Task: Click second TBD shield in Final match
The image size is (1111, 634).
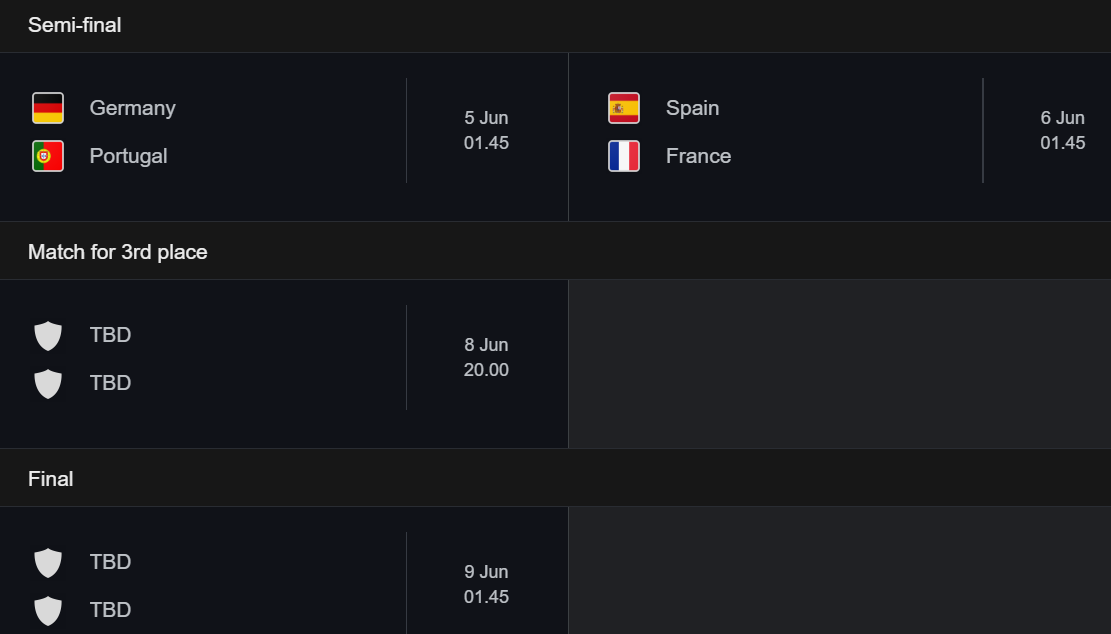Action: (x=48, y=611)
